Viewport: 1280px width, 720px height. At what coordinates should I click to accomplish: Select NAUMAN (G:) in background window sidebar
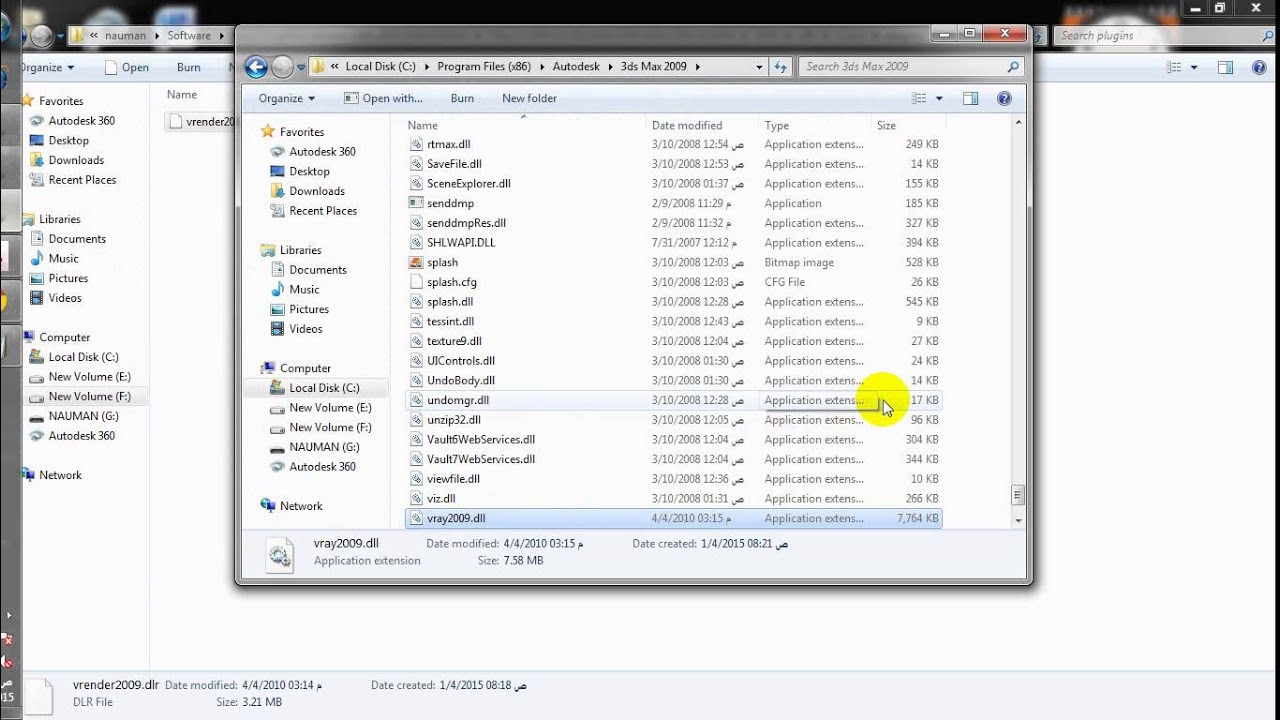pos(83,416)
